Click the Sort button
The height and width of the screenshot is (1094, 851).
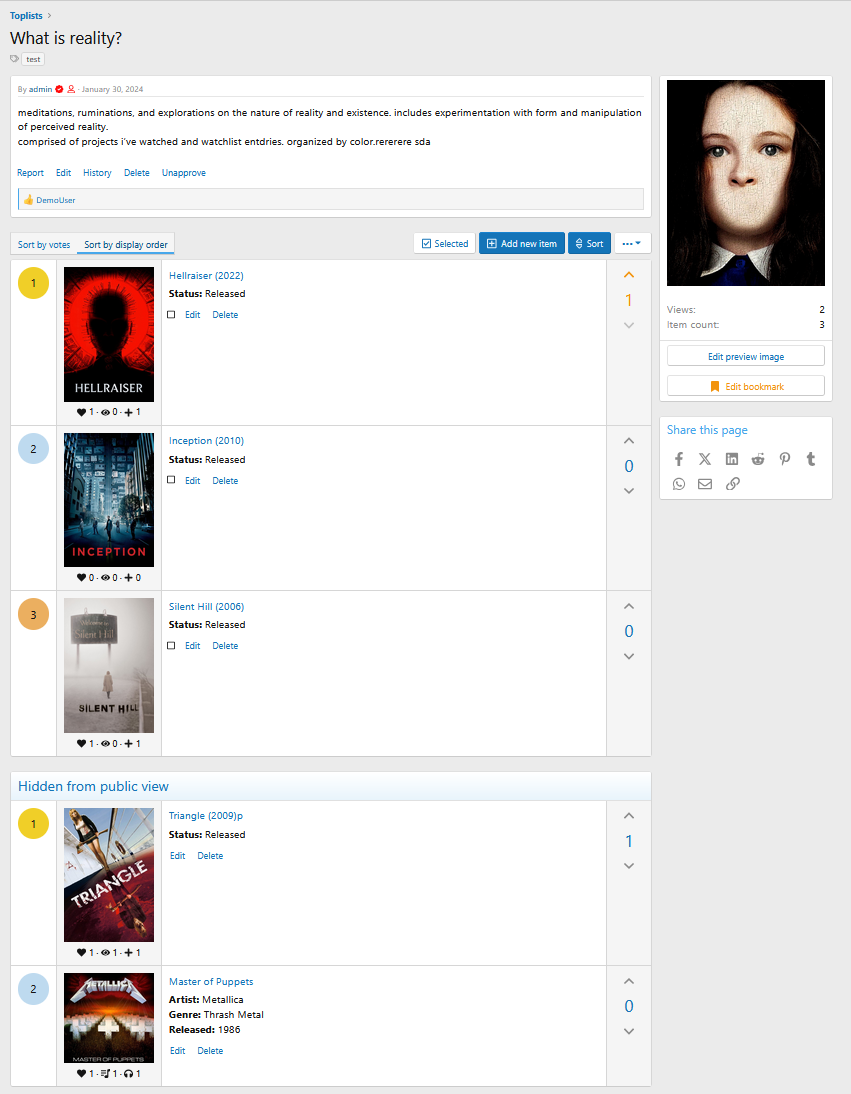click(x=589, y=243)
